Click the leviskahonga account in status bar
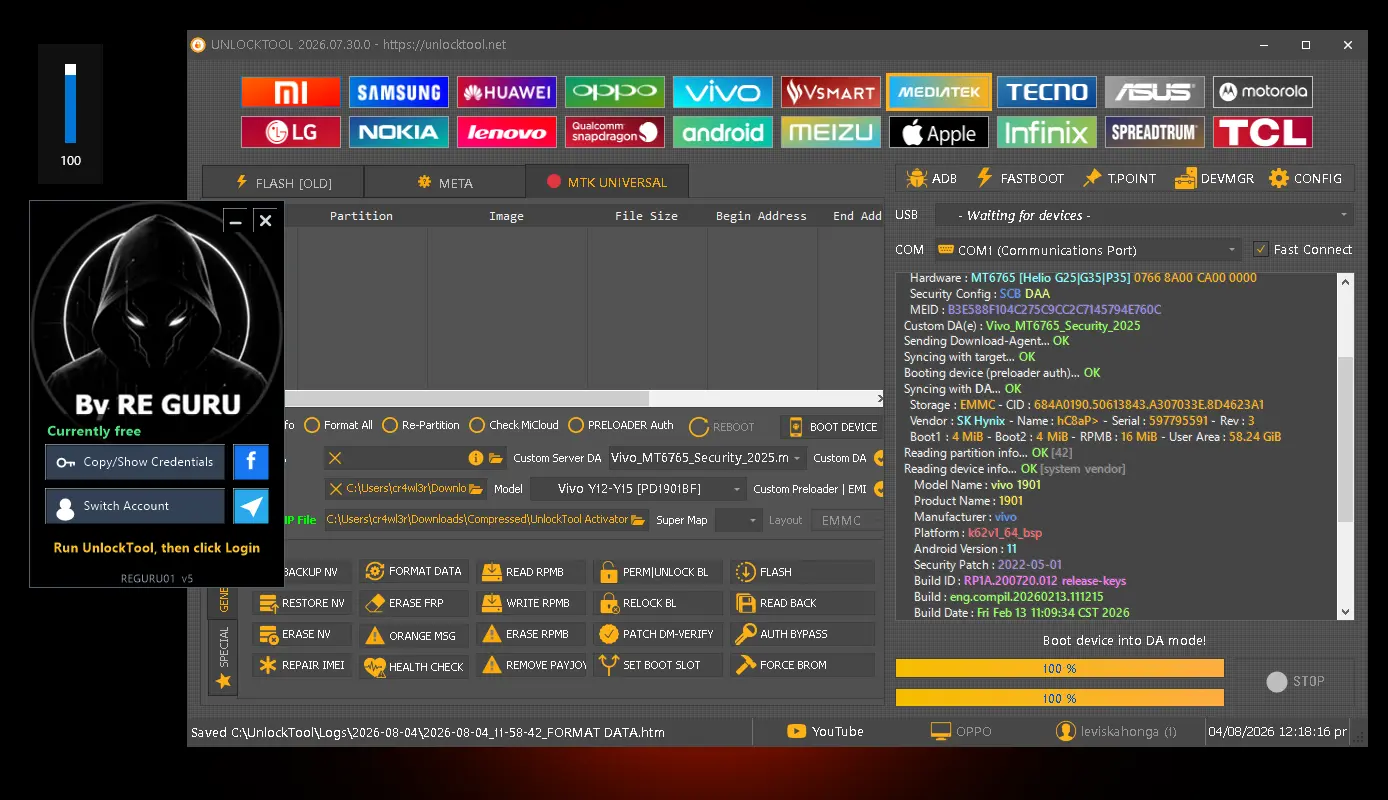1388x800 pixels. 1116,732
